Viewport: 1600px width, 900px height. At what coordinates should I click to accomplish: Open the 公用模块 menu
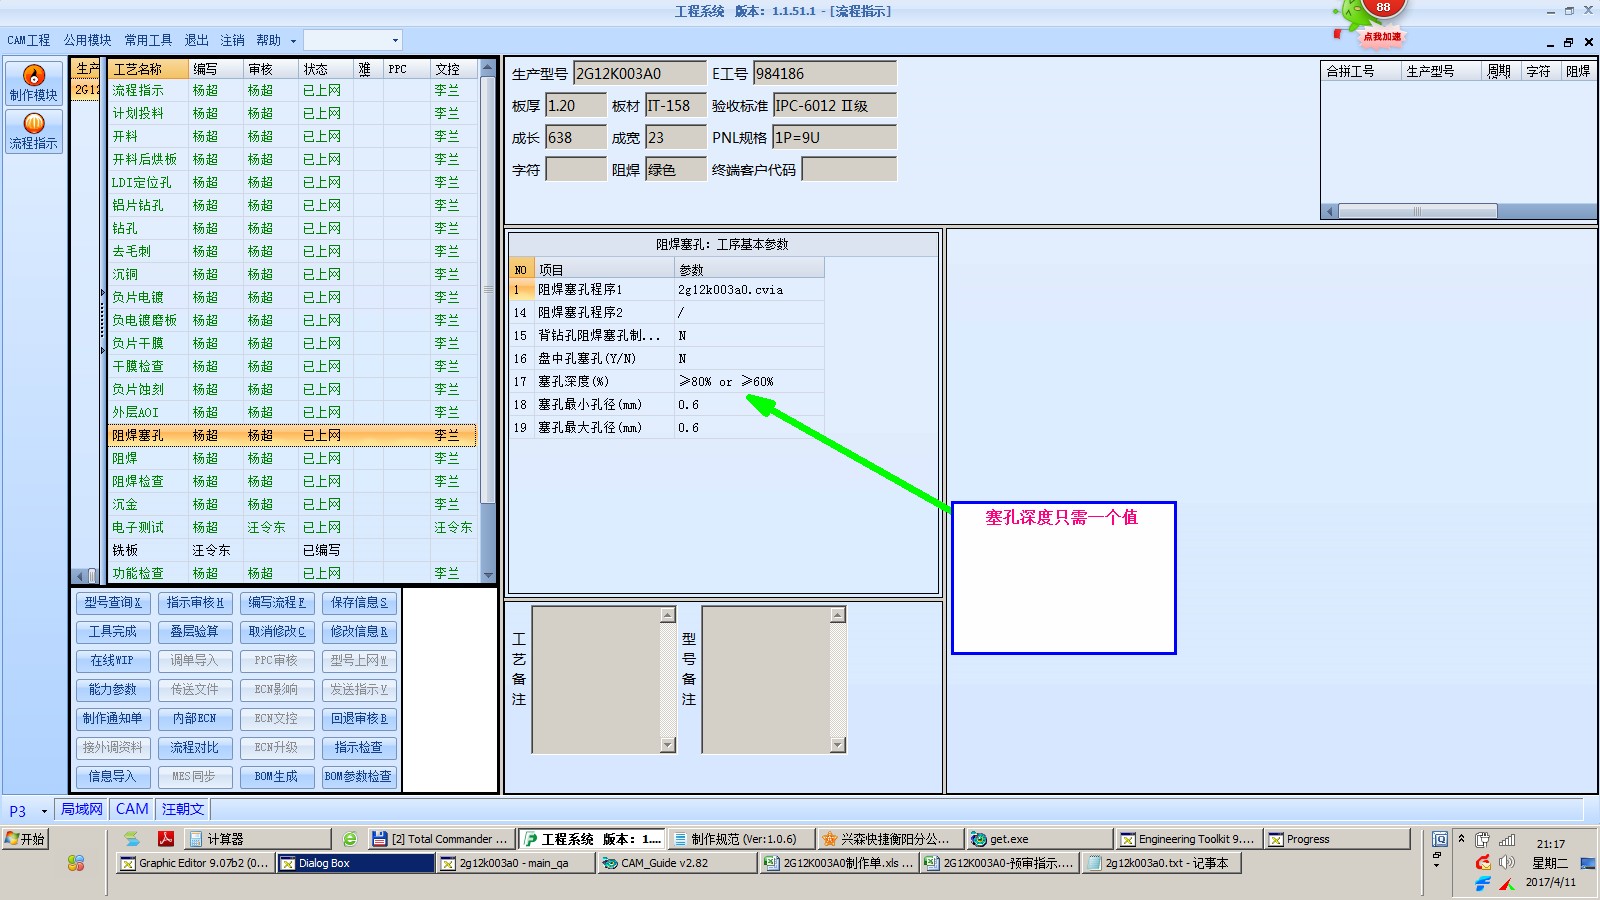[x=88, y=40]
